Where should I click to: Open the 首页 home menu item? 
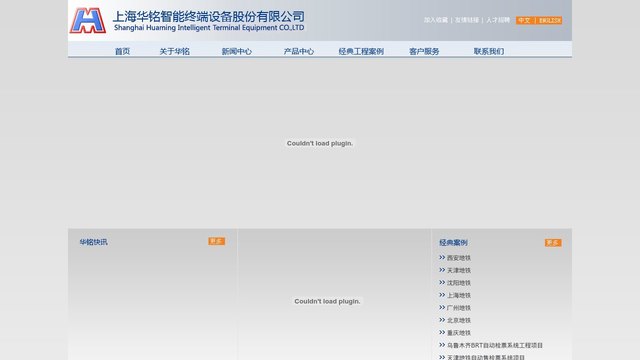click(x=122, y=51)
